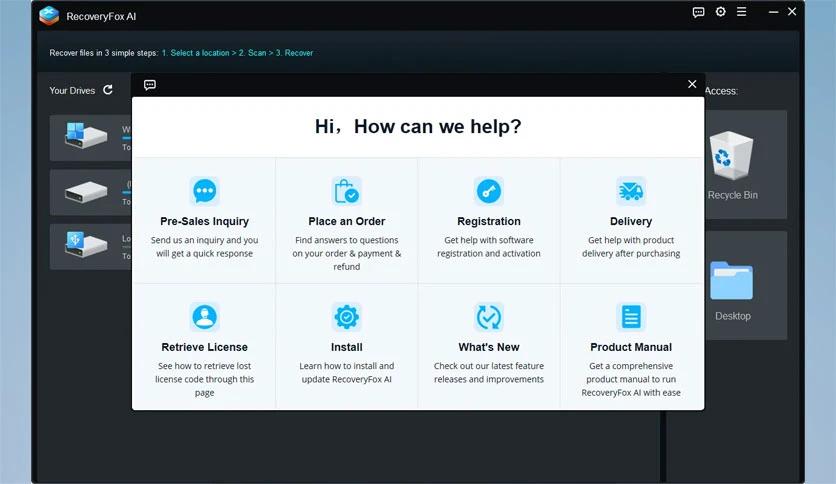The height and width of the screenshot is (484, 836).
Task: Click the chat icon in dialog header
Action: pyautogui.click(x=150, y=85)
